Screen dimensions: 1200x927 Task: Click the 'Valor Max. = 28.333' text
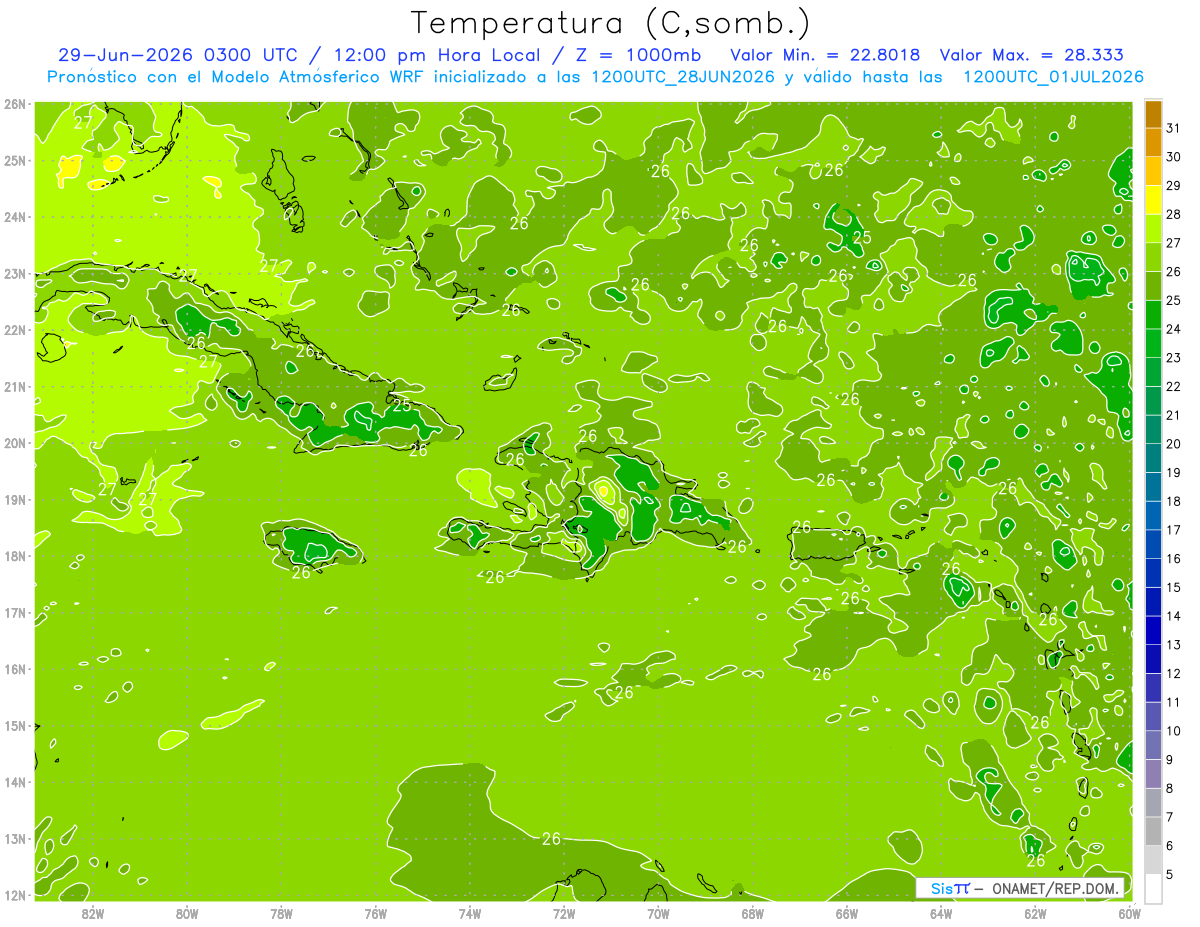(1031, 55)
